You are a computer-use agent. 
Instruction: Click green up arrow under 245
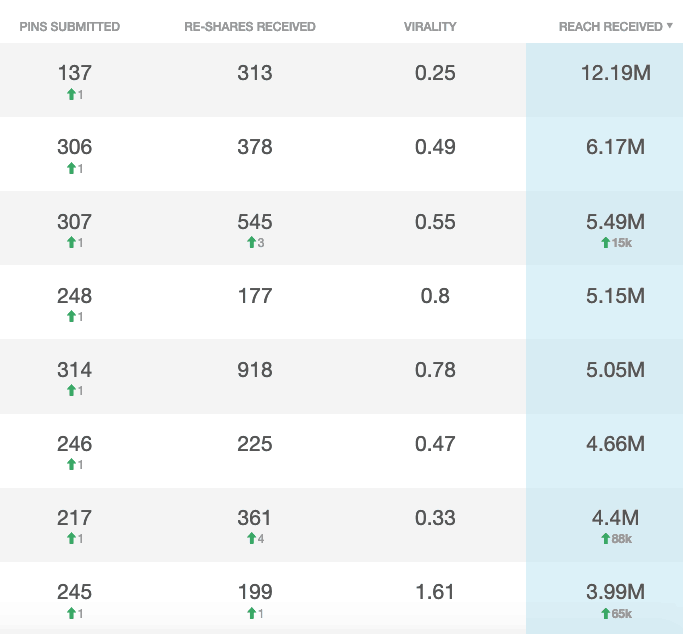pos(71,614)
